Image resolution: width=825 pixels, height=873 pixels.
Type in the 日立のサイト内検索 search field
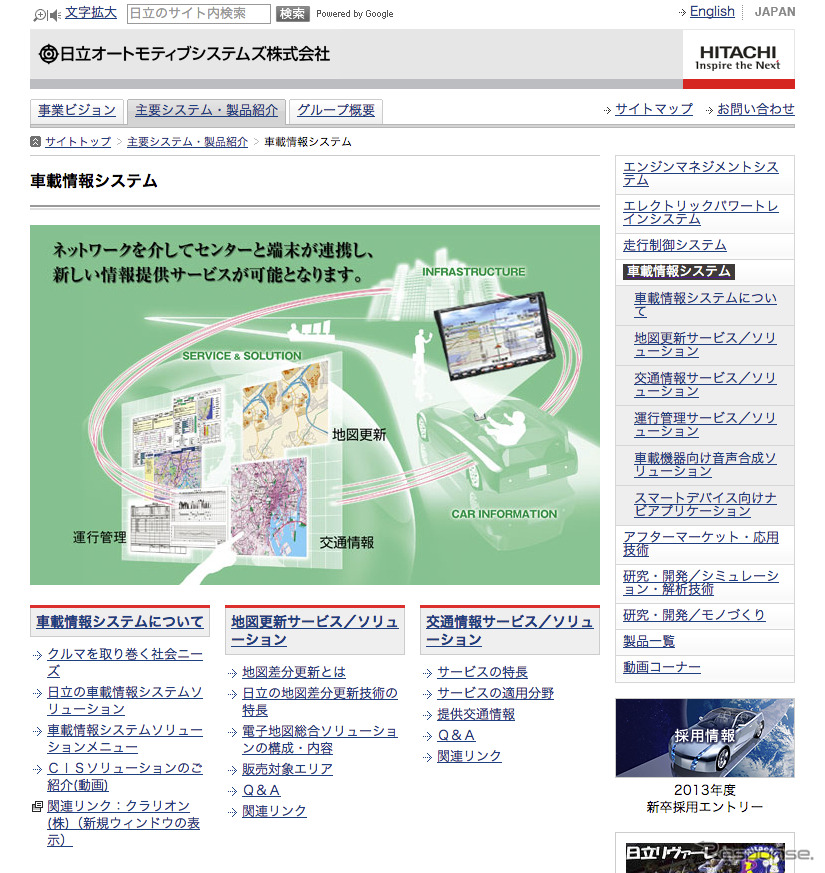(198, 14)
